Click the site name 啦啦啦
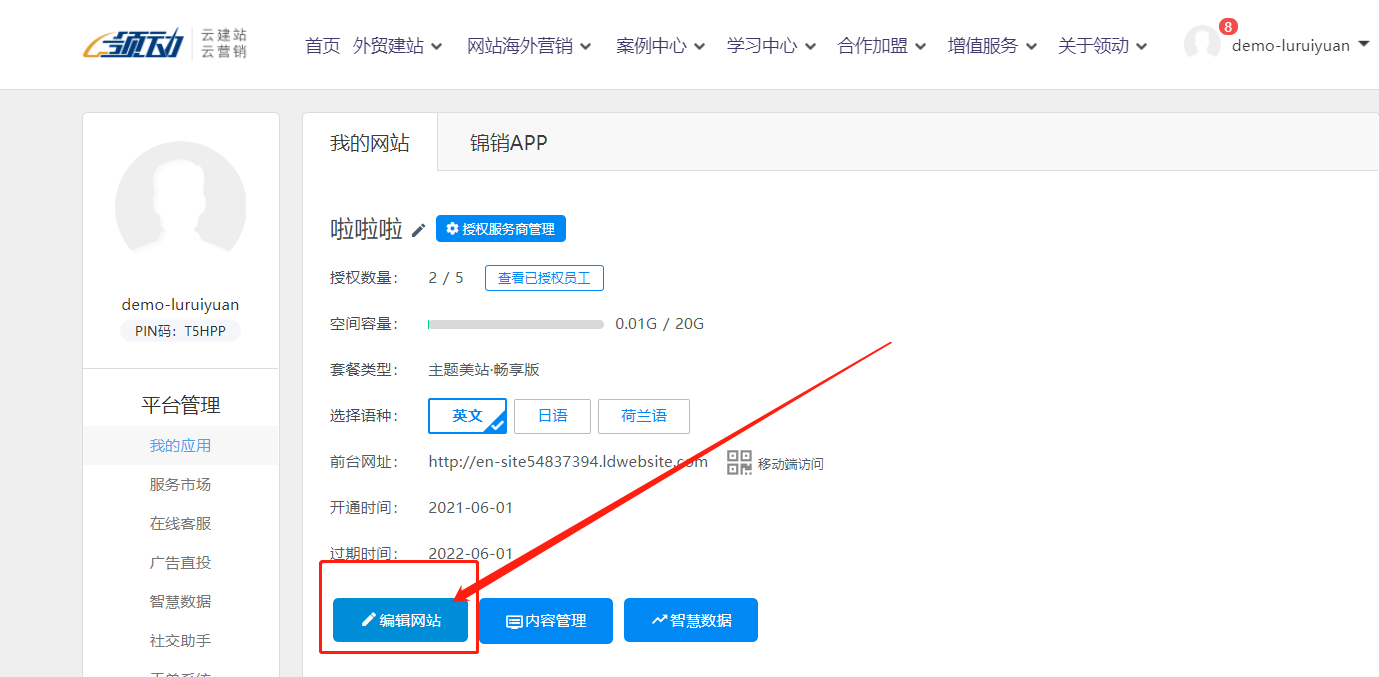 click(x=366, y=229)
